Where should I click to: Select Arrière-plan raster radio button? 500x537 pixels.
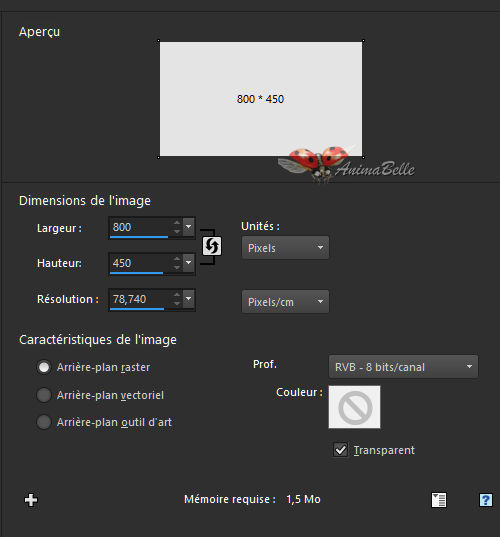click(44, 367)
